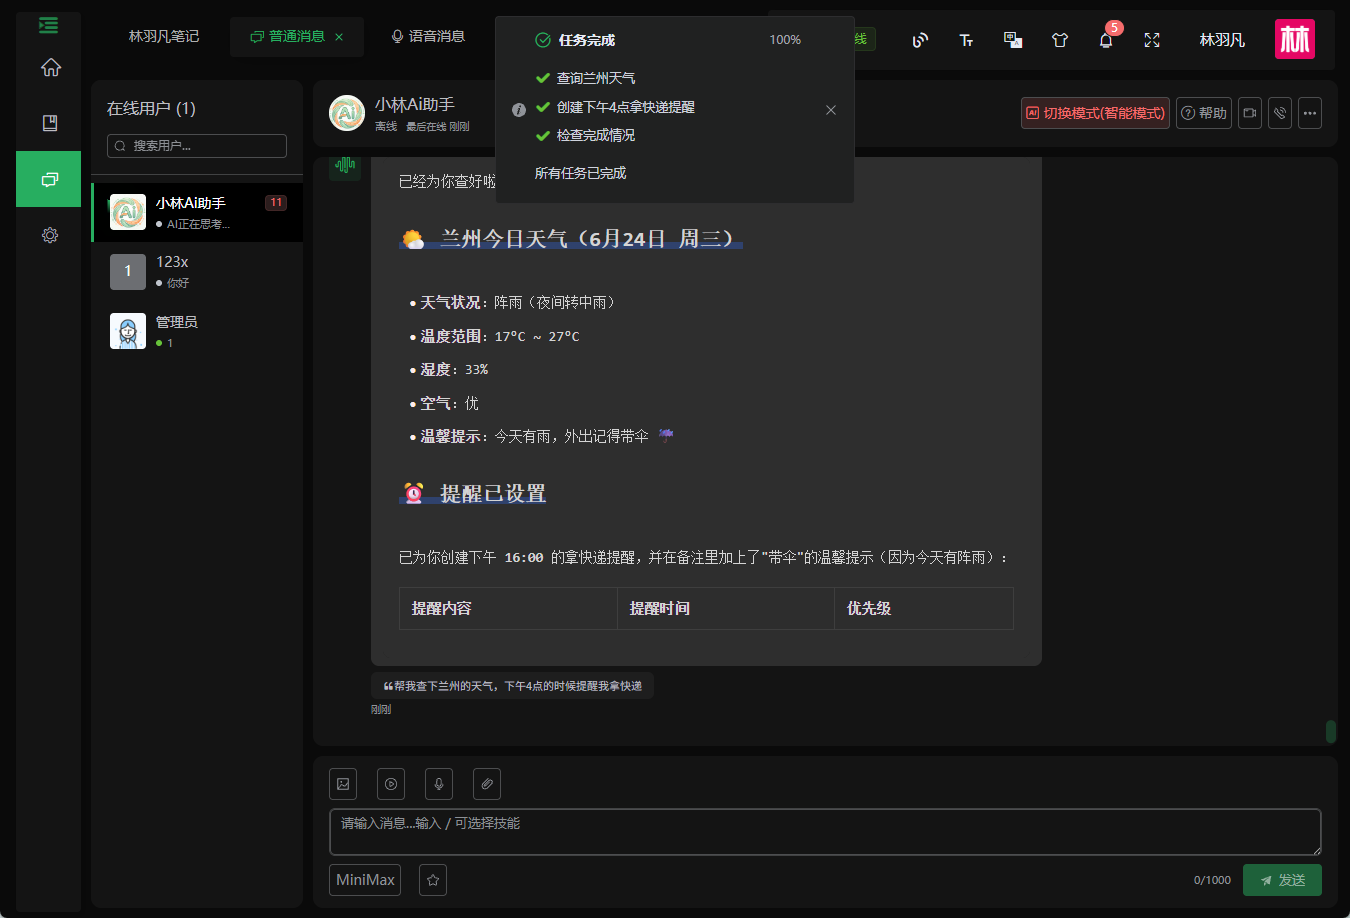The image size is (1350, 918).
Task: Switch to the 林羽凡笔记 tab
Action: [164, 37]
